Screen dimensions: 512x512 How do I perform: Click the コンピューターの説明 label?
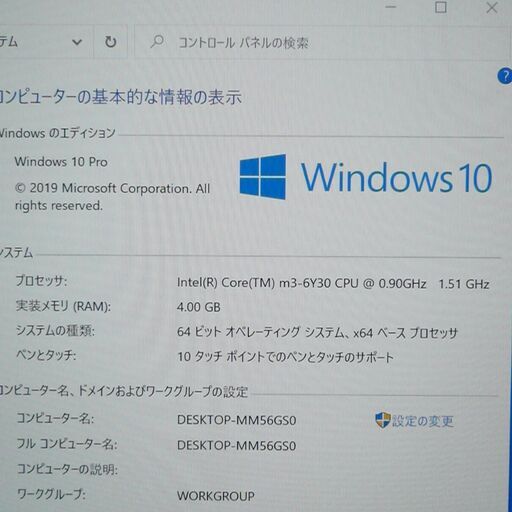click(67, 469)
